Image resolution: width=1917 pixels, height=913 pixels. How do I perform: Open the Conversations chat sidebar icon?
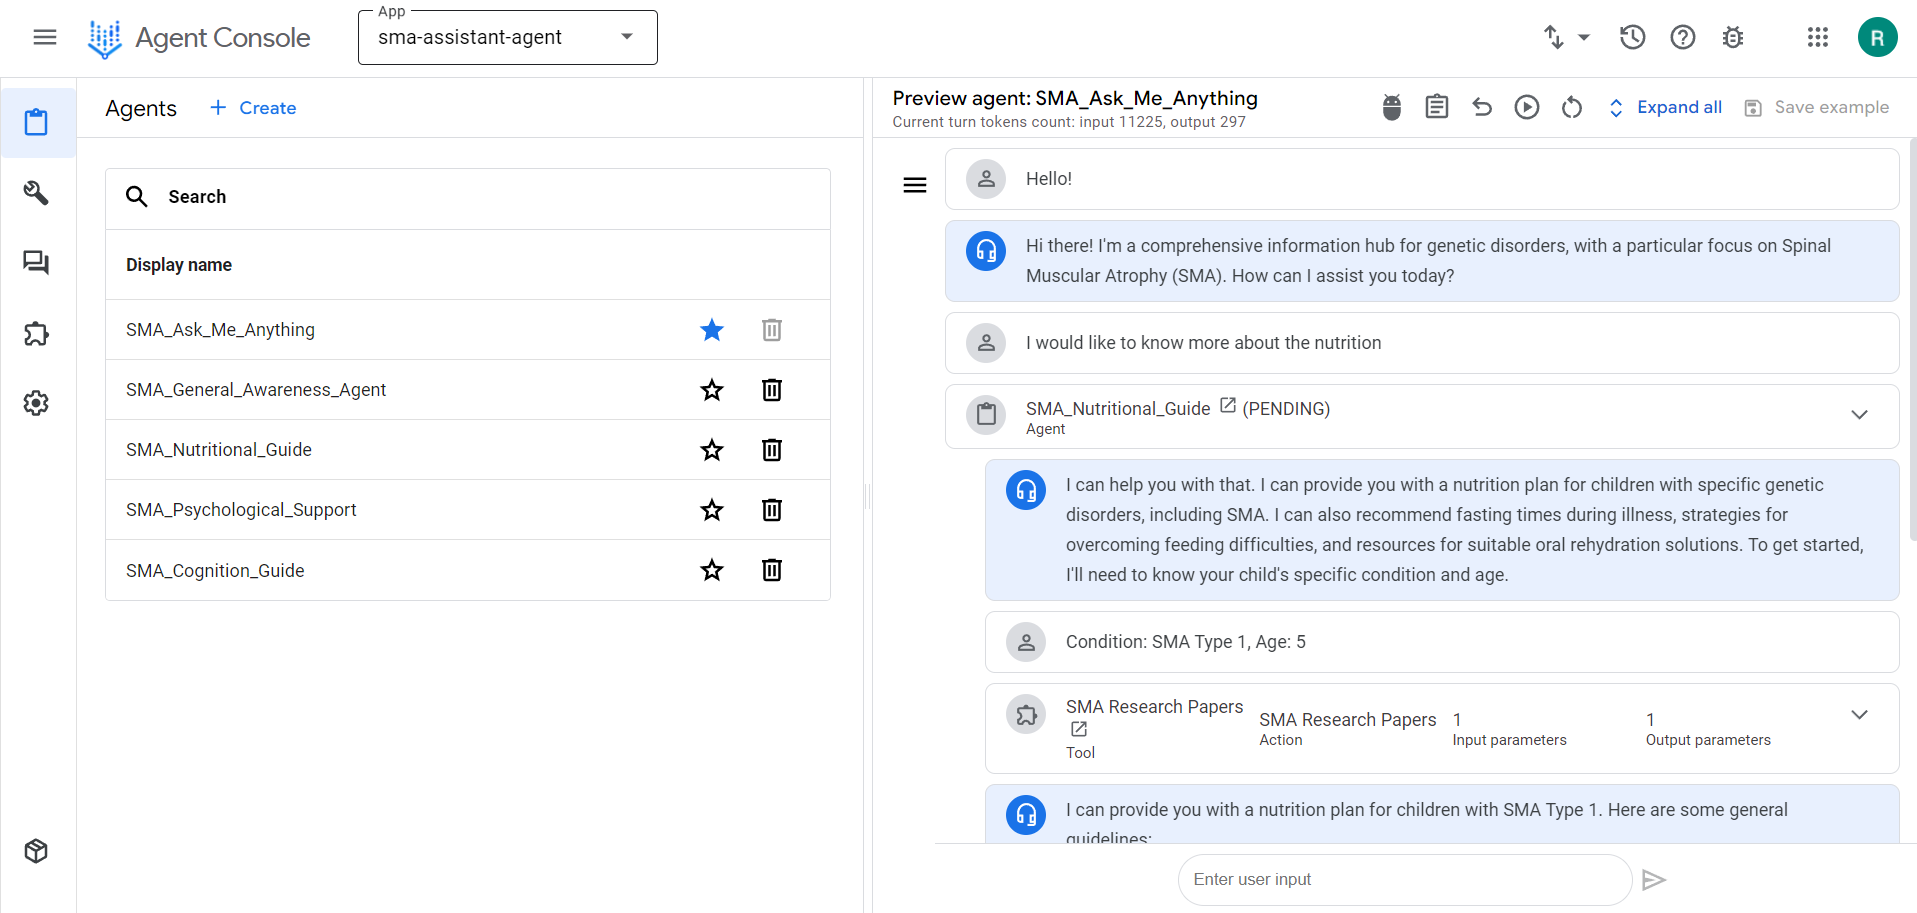37,263
